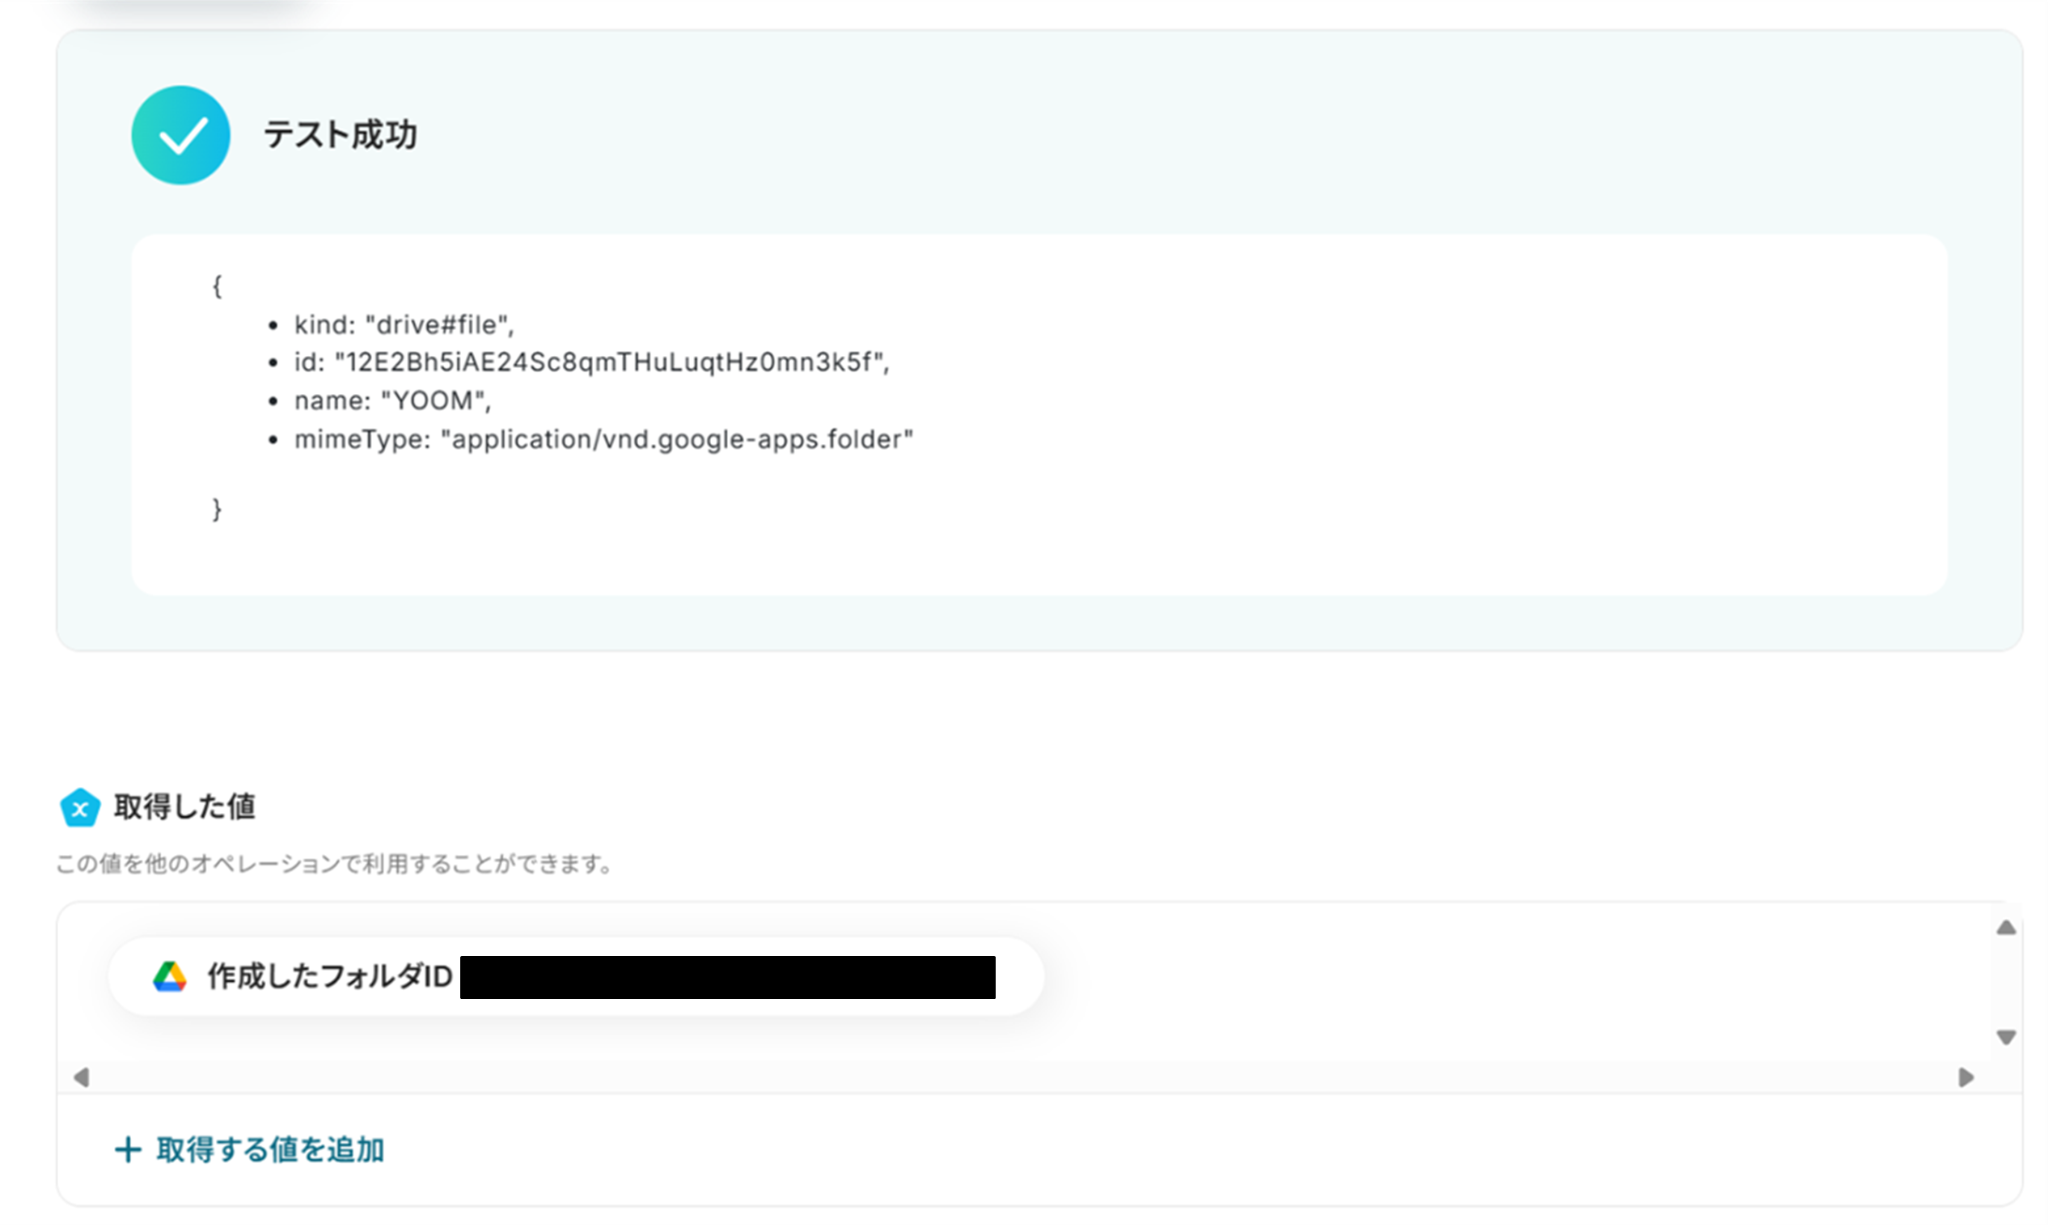Click the name "YOOM" entry
This screenshot has height=1225, width=2048.
392,401
